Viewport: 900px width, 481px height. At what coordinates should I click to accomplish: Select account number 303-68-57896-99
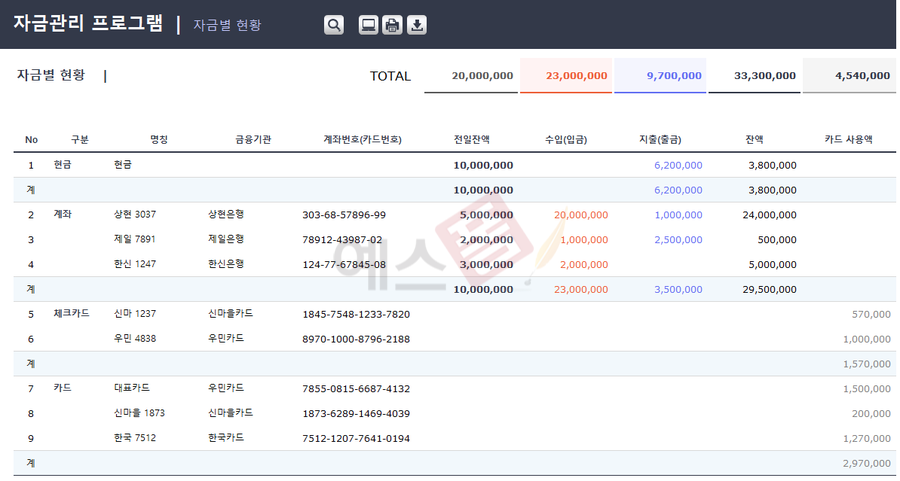(344, 215)
